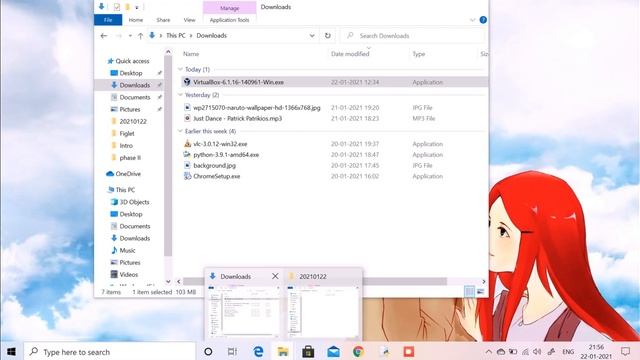Sort by Type column header

418,54
